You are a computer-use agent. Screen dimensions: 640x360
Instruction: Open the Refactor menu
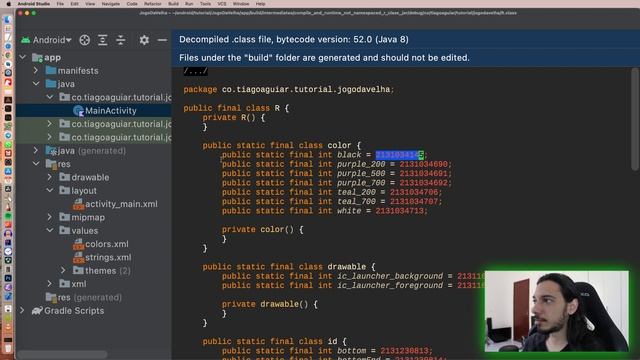pyautogui.click(x=153, y=4)
